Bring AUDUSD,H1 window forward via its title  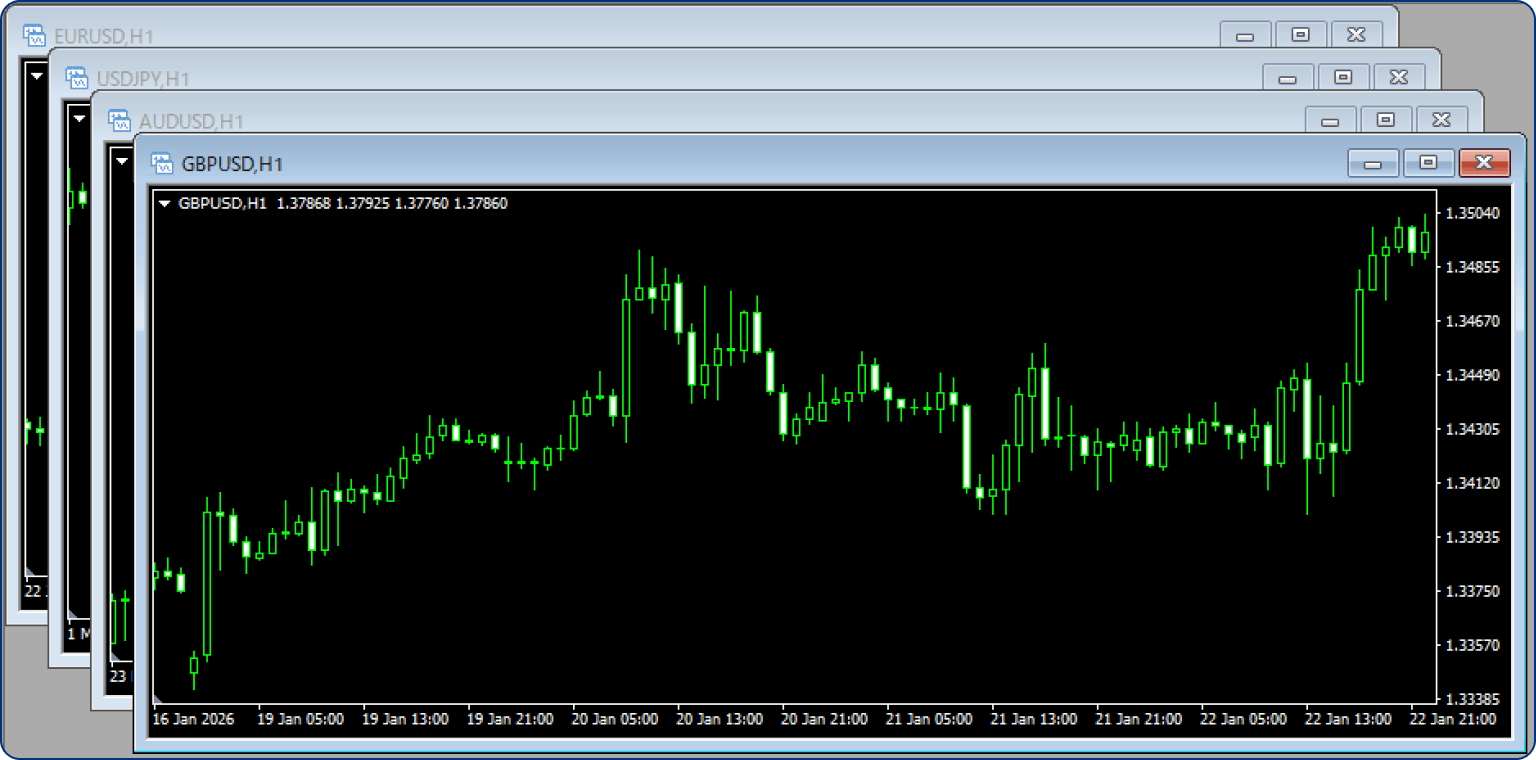pos(192,122)
